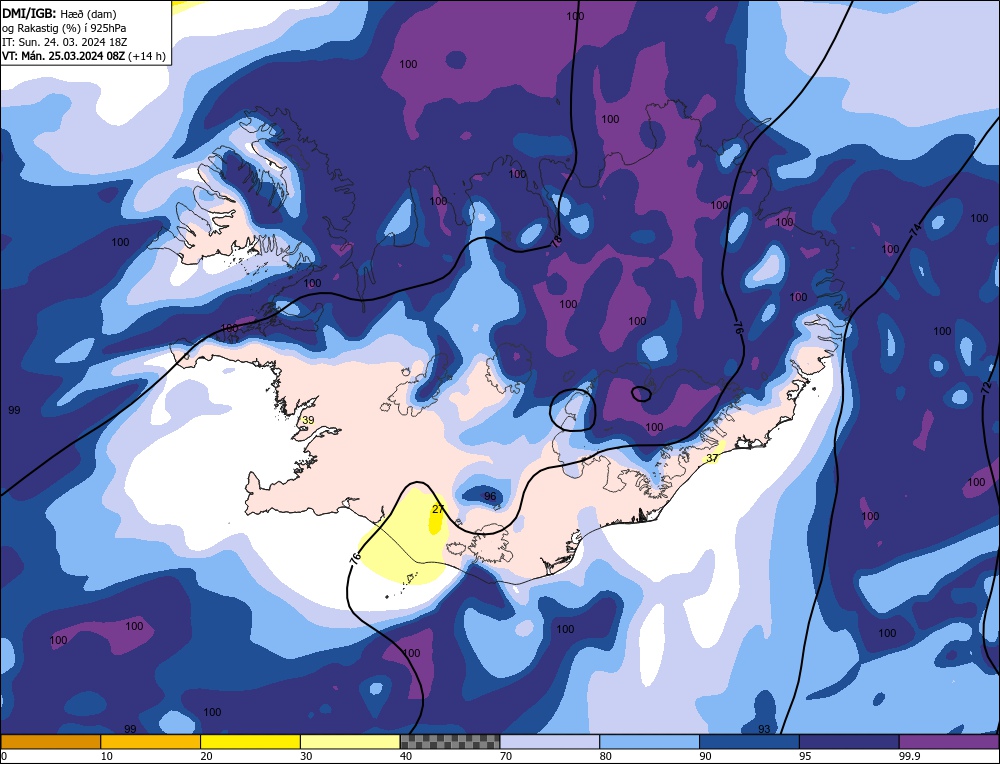Click the contour label 78
Screen dimensions: 1000x764
(556, 240)
